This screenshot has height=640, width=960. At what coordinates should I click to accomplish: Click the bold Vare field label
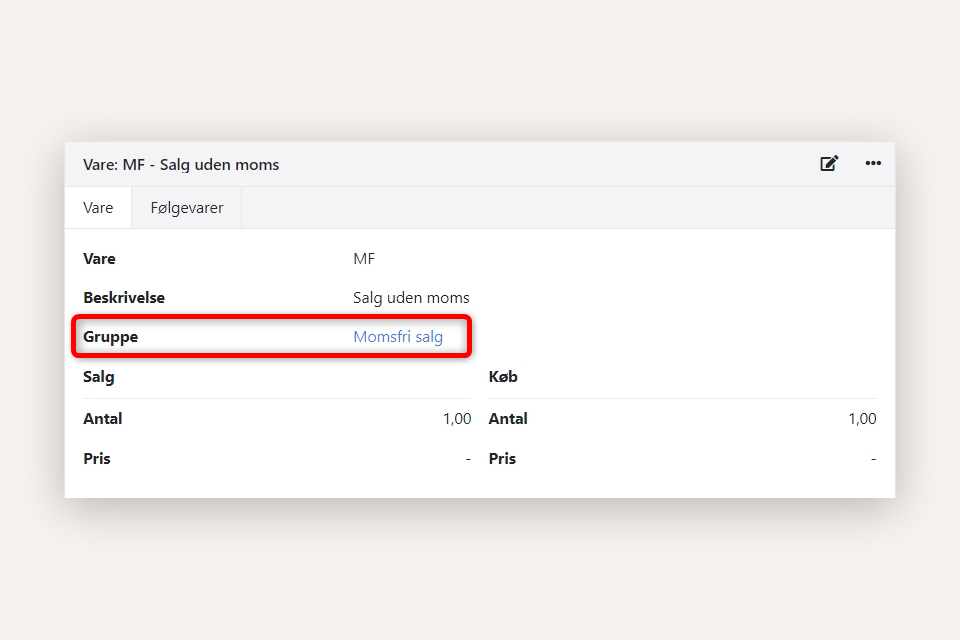(x=99, y=259)
